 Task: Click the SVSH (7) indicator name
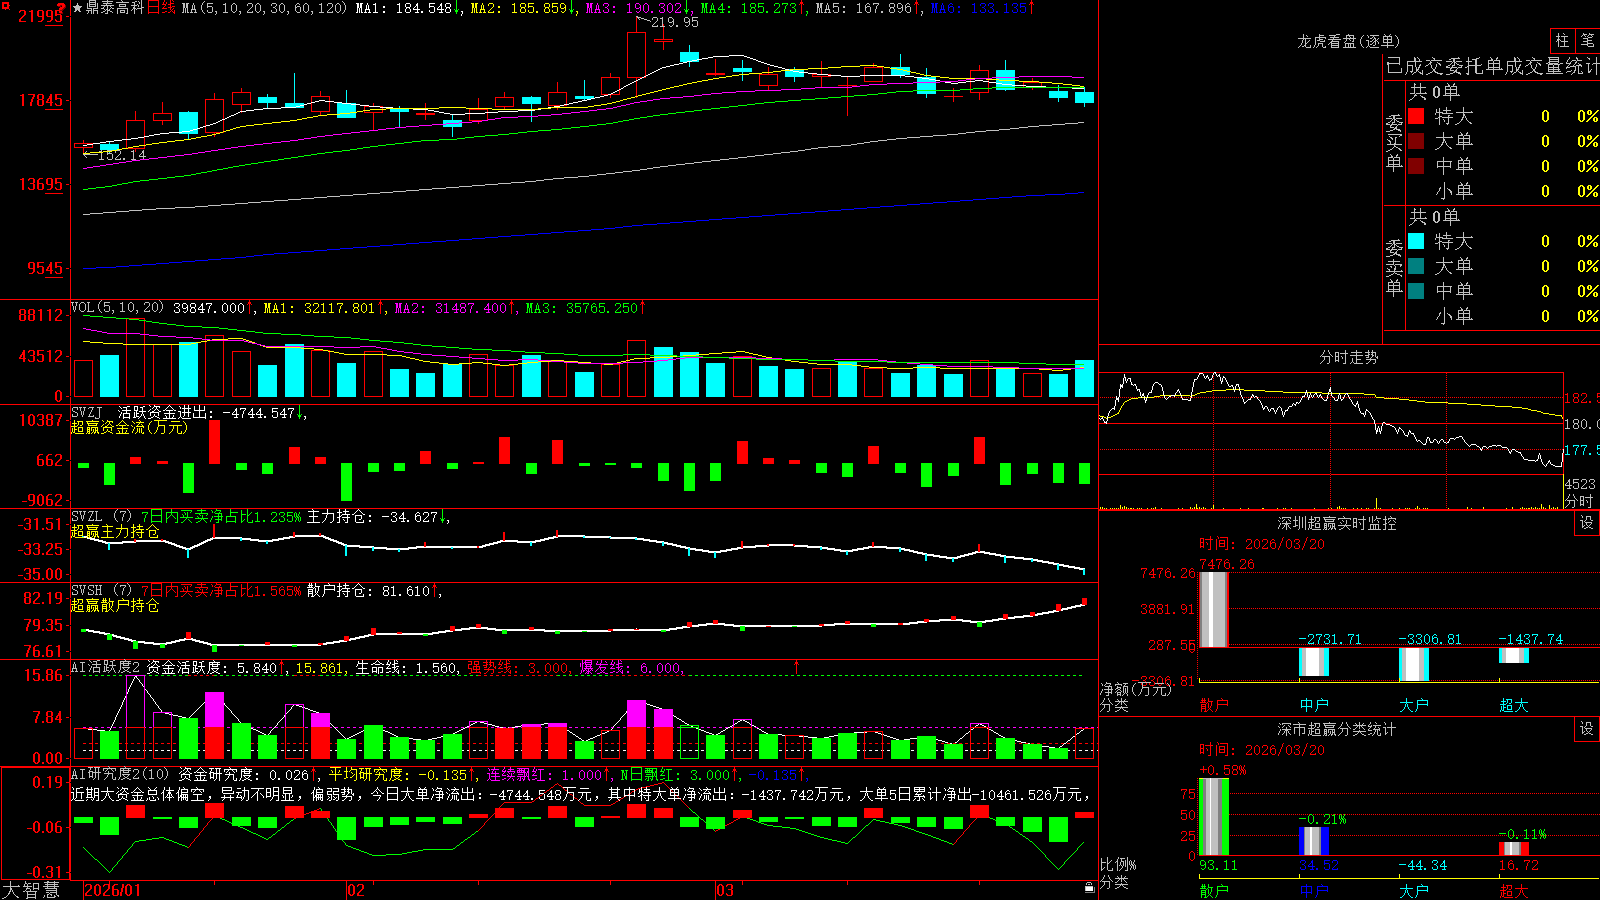[101, 591]
